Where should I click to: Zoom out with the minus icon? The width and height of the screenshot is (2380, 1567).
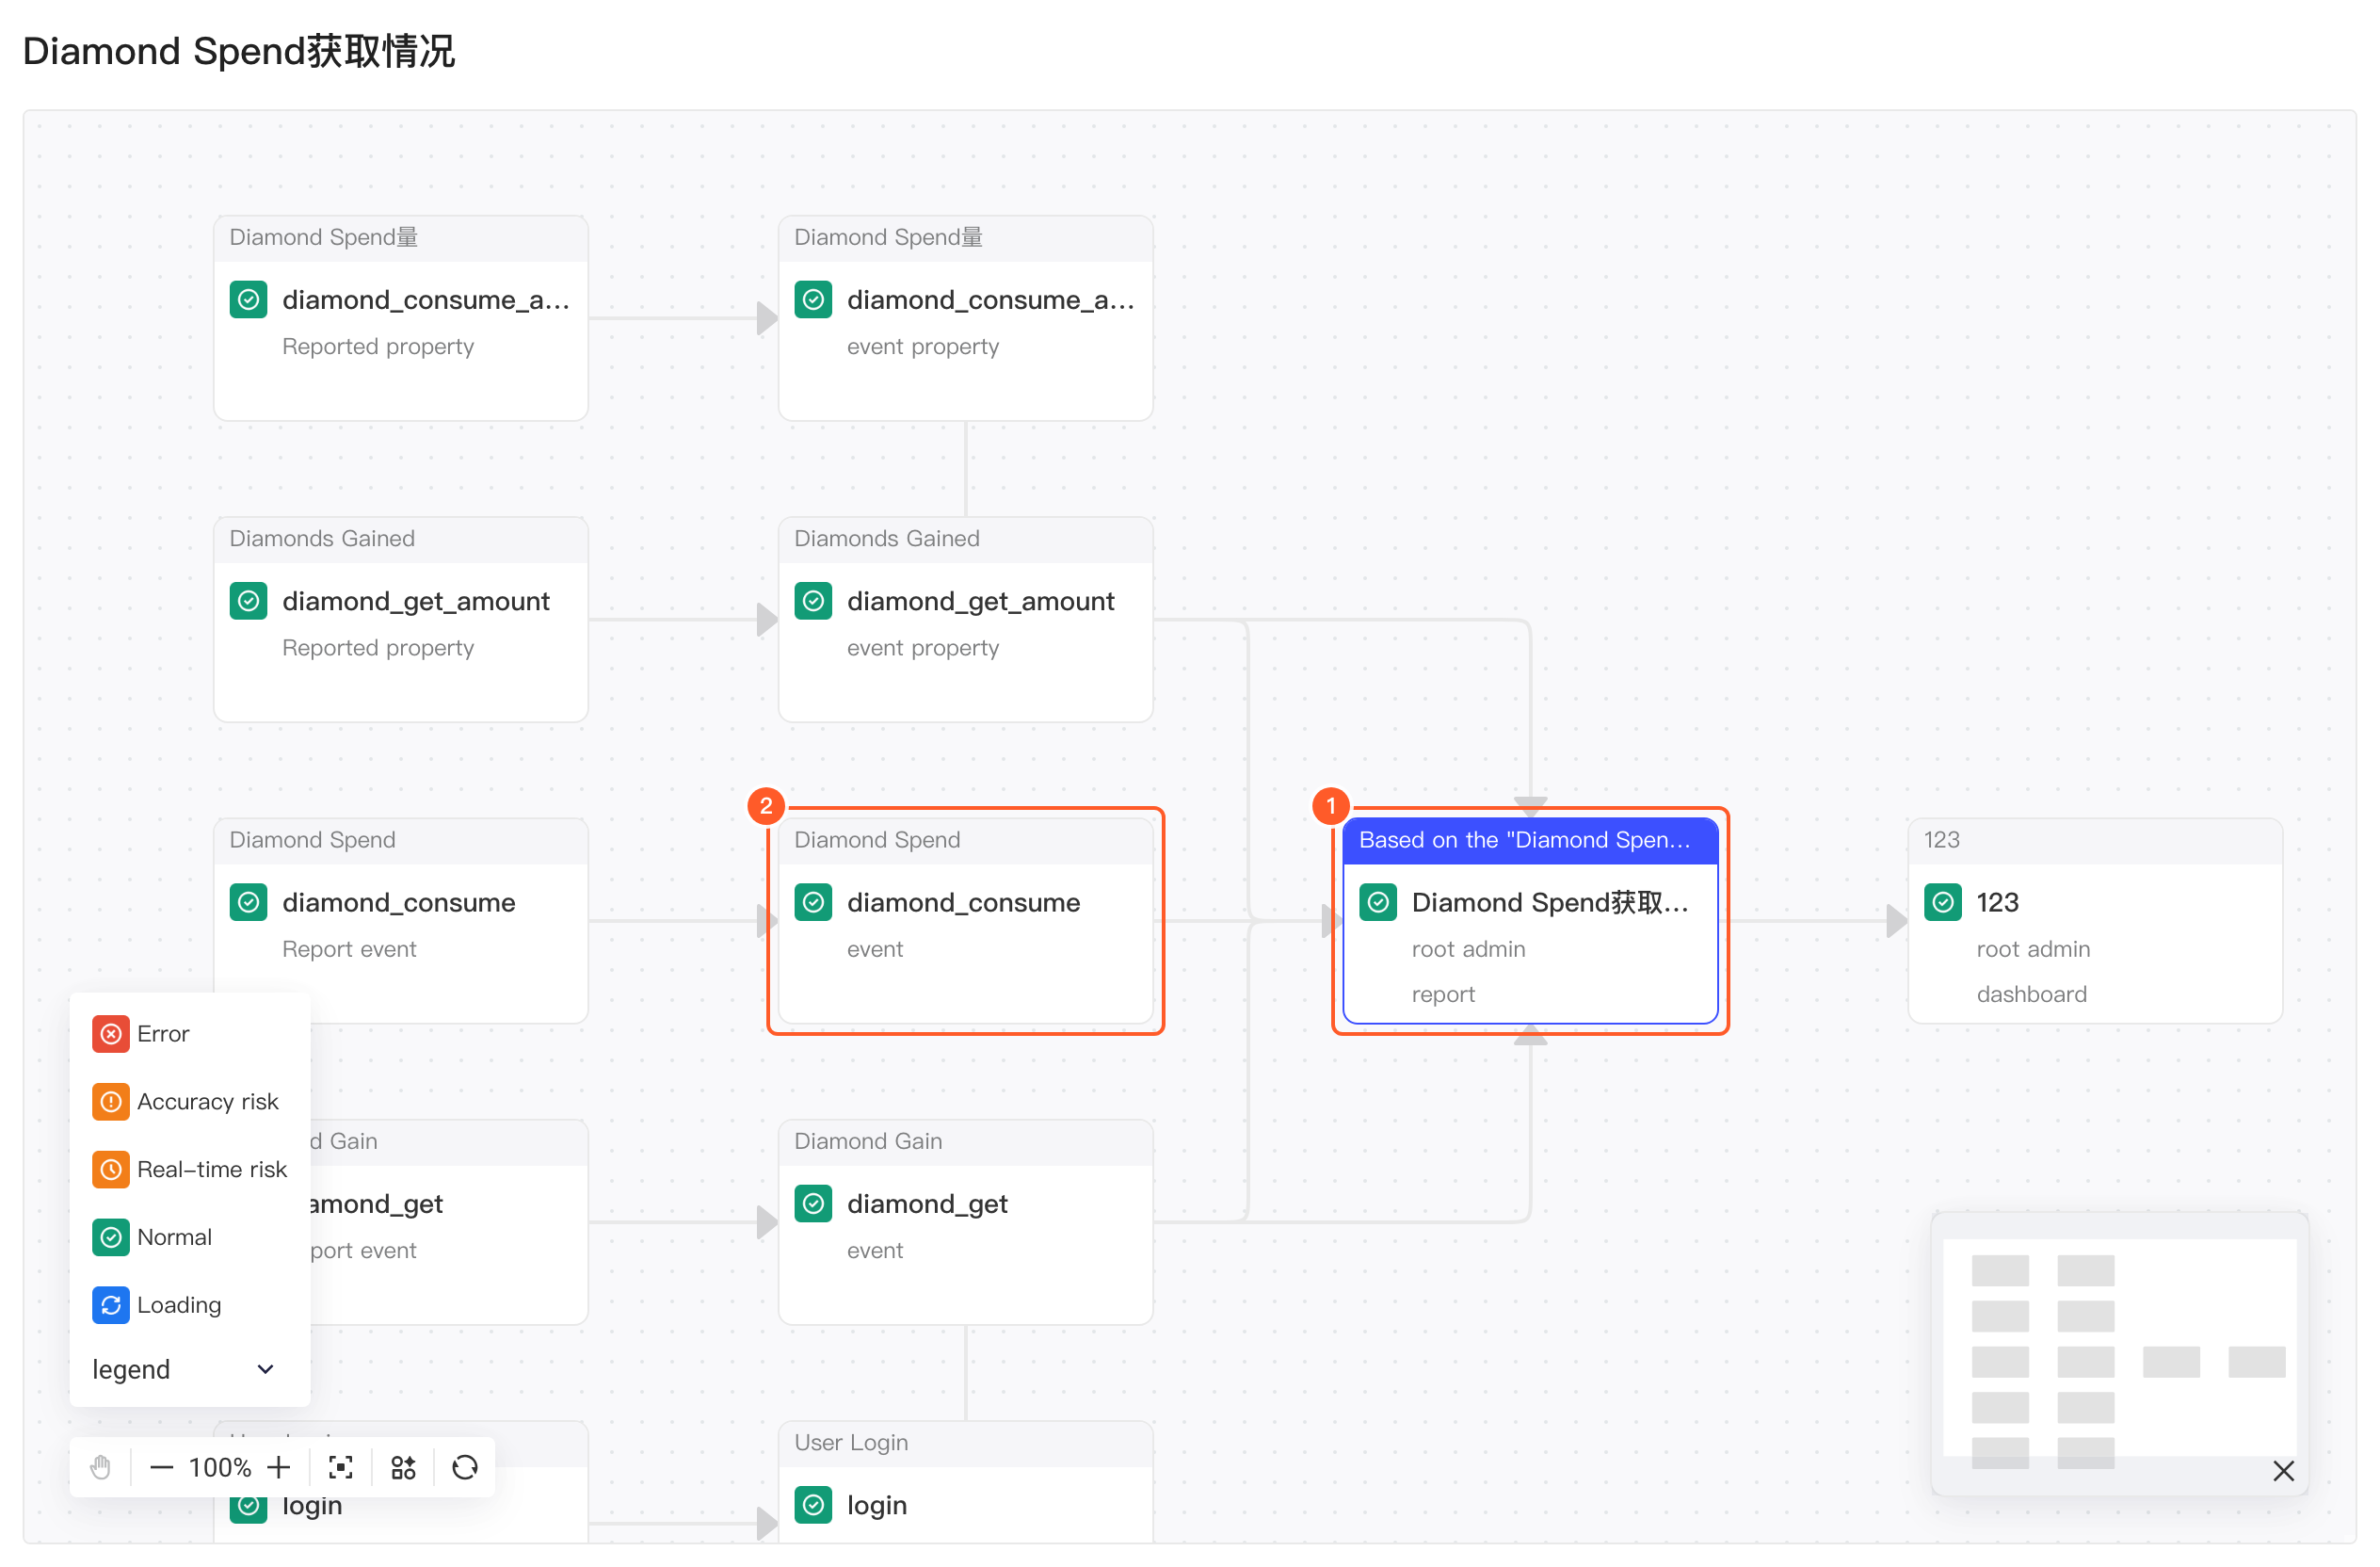click(161, 1467)
